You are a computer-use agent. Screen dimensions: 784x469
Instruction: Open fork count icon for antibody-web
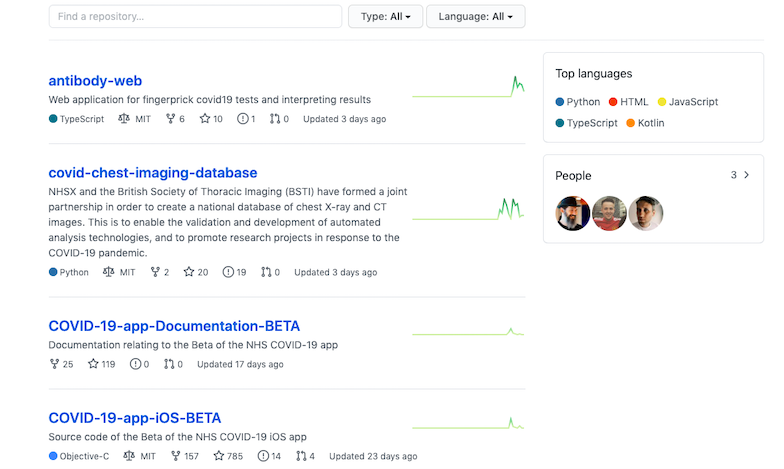(170, 119)
